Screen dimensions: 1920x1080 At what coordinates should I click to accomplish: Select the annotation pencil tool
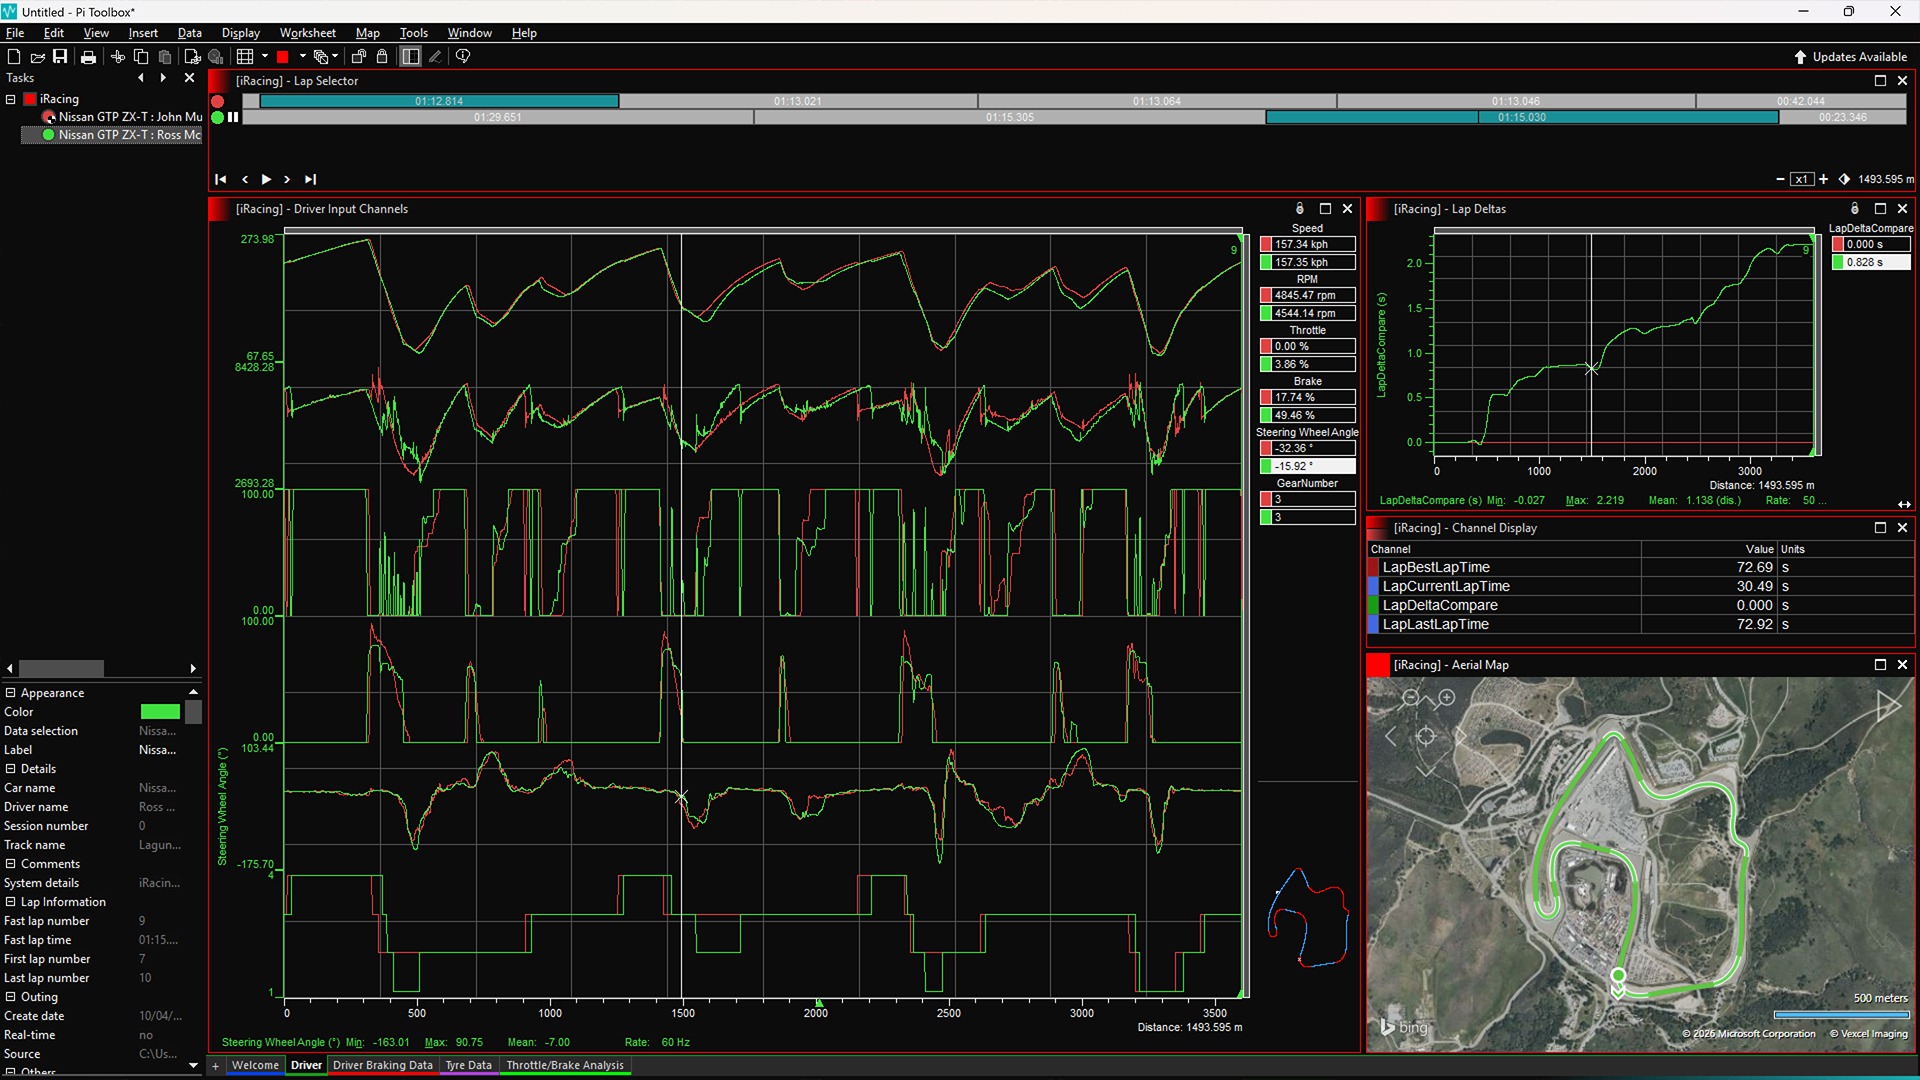click(x=434, y=57)
